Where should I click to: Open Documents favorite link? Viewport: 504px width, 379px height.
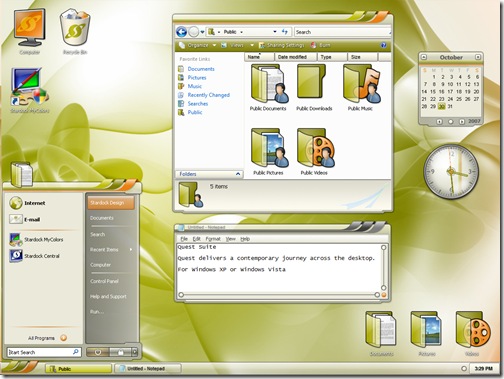[201, 69]
